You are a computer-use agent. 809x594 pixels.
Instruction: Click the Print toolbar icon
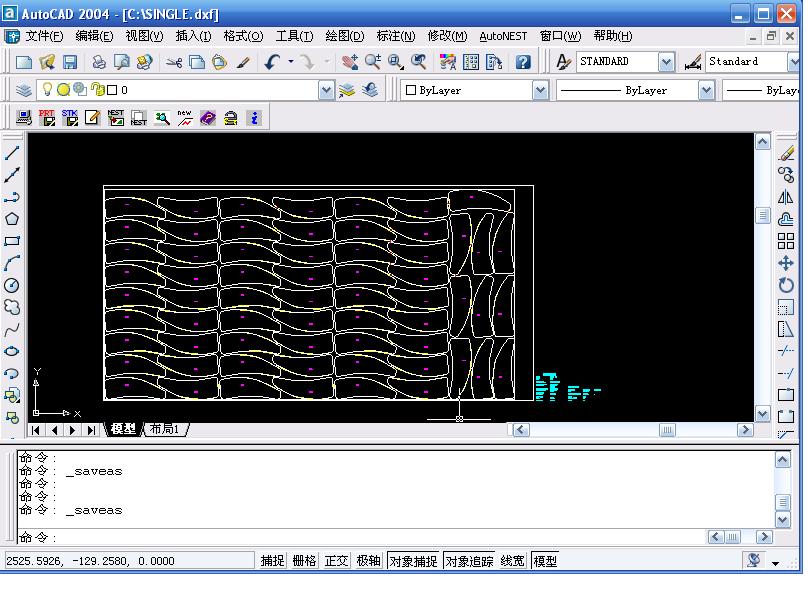point(99,62)
